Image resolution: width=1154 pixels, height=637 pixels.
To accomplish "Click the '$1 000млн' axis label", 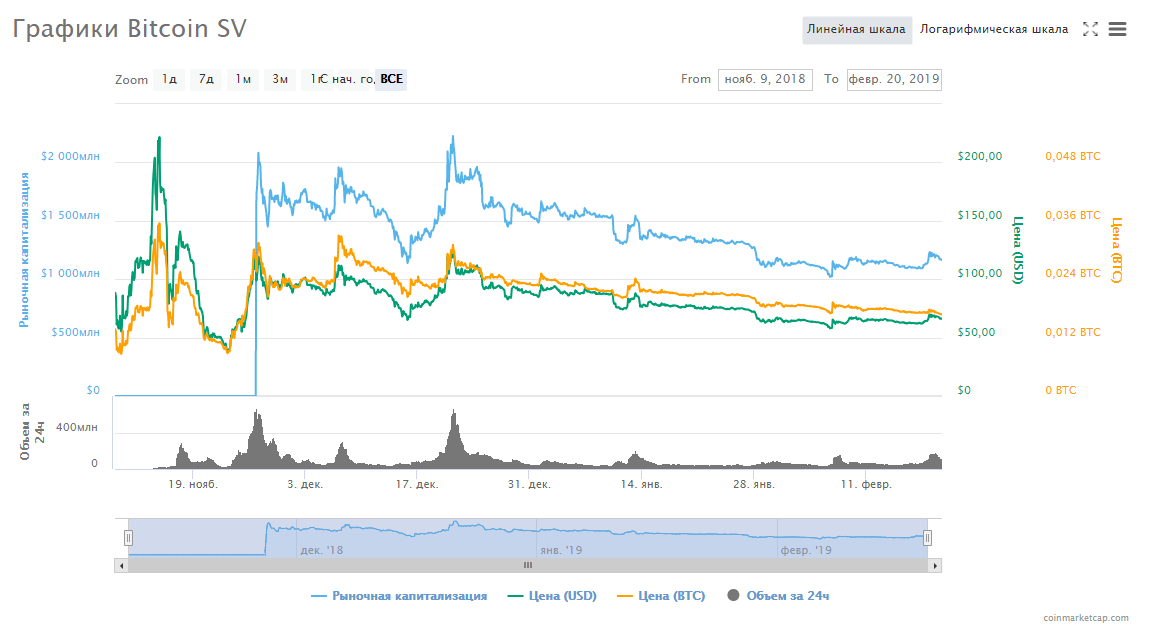I will [70, 273].
